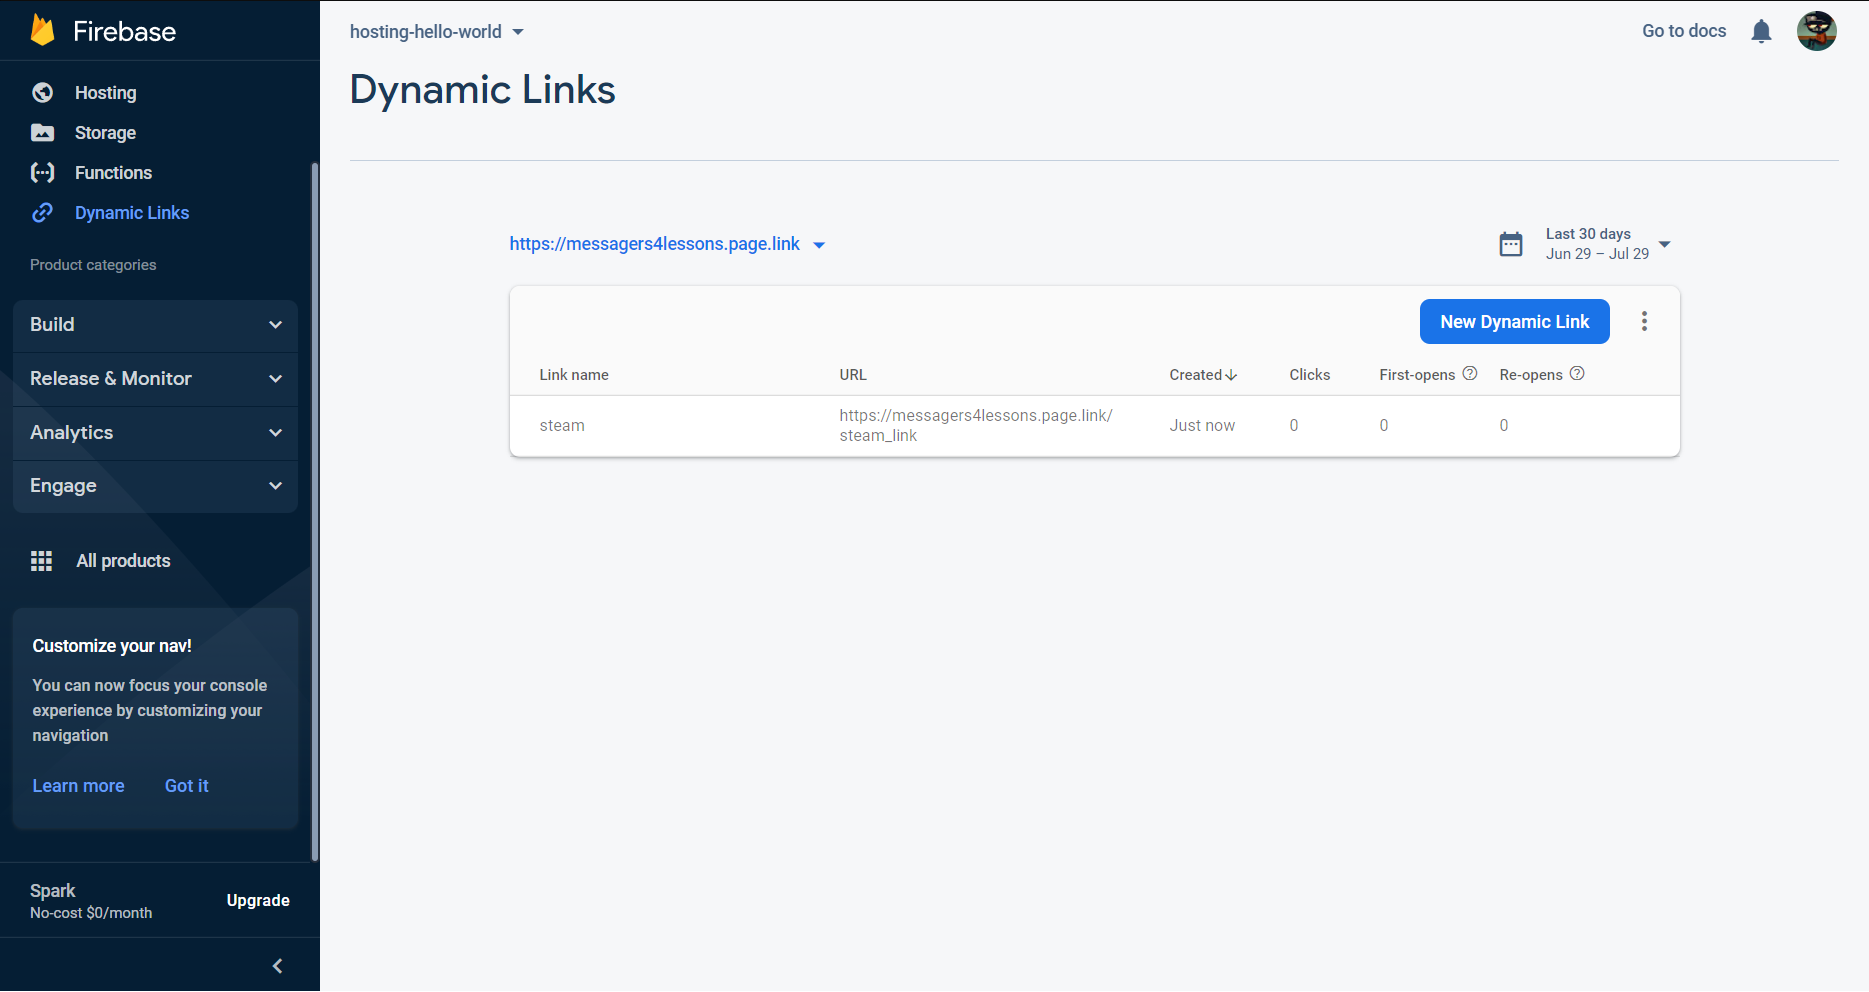Click the Firebase flame logo

[x=42, y=30]
